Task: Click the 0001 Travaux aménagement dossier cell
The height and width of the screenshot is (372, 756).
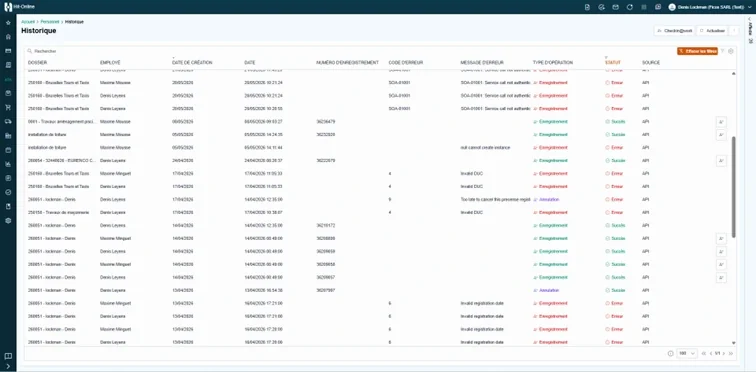Action: (x=62, y=121)
